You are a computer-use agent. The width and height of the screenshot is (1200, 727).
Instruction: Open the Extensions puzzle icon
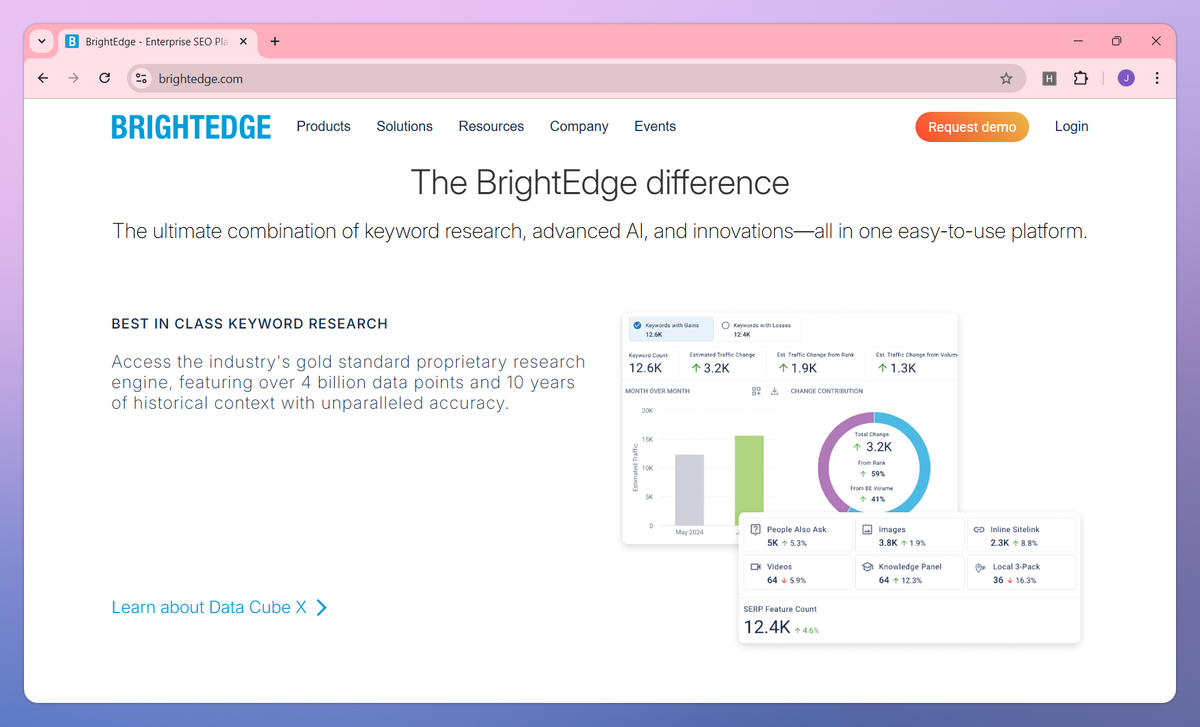pyautogui.click(x=1080, y=78)
